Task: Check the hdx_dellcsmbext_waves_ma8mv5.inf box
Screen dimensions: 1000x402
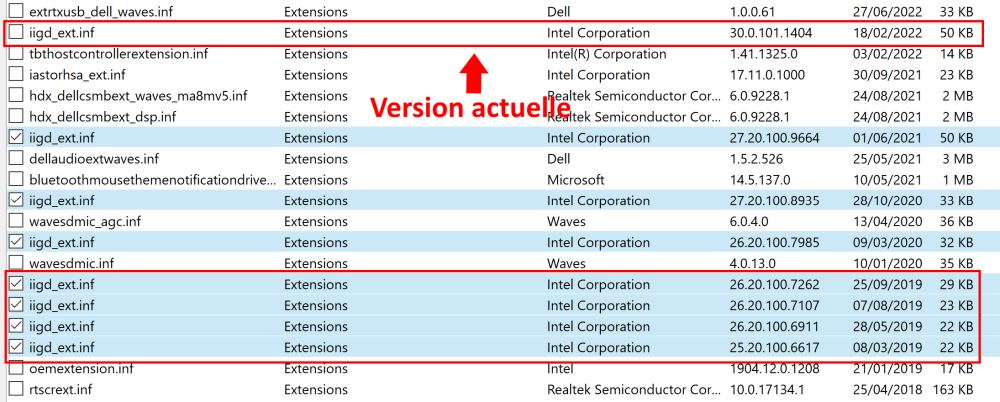Action: click(x=15, y=96)
